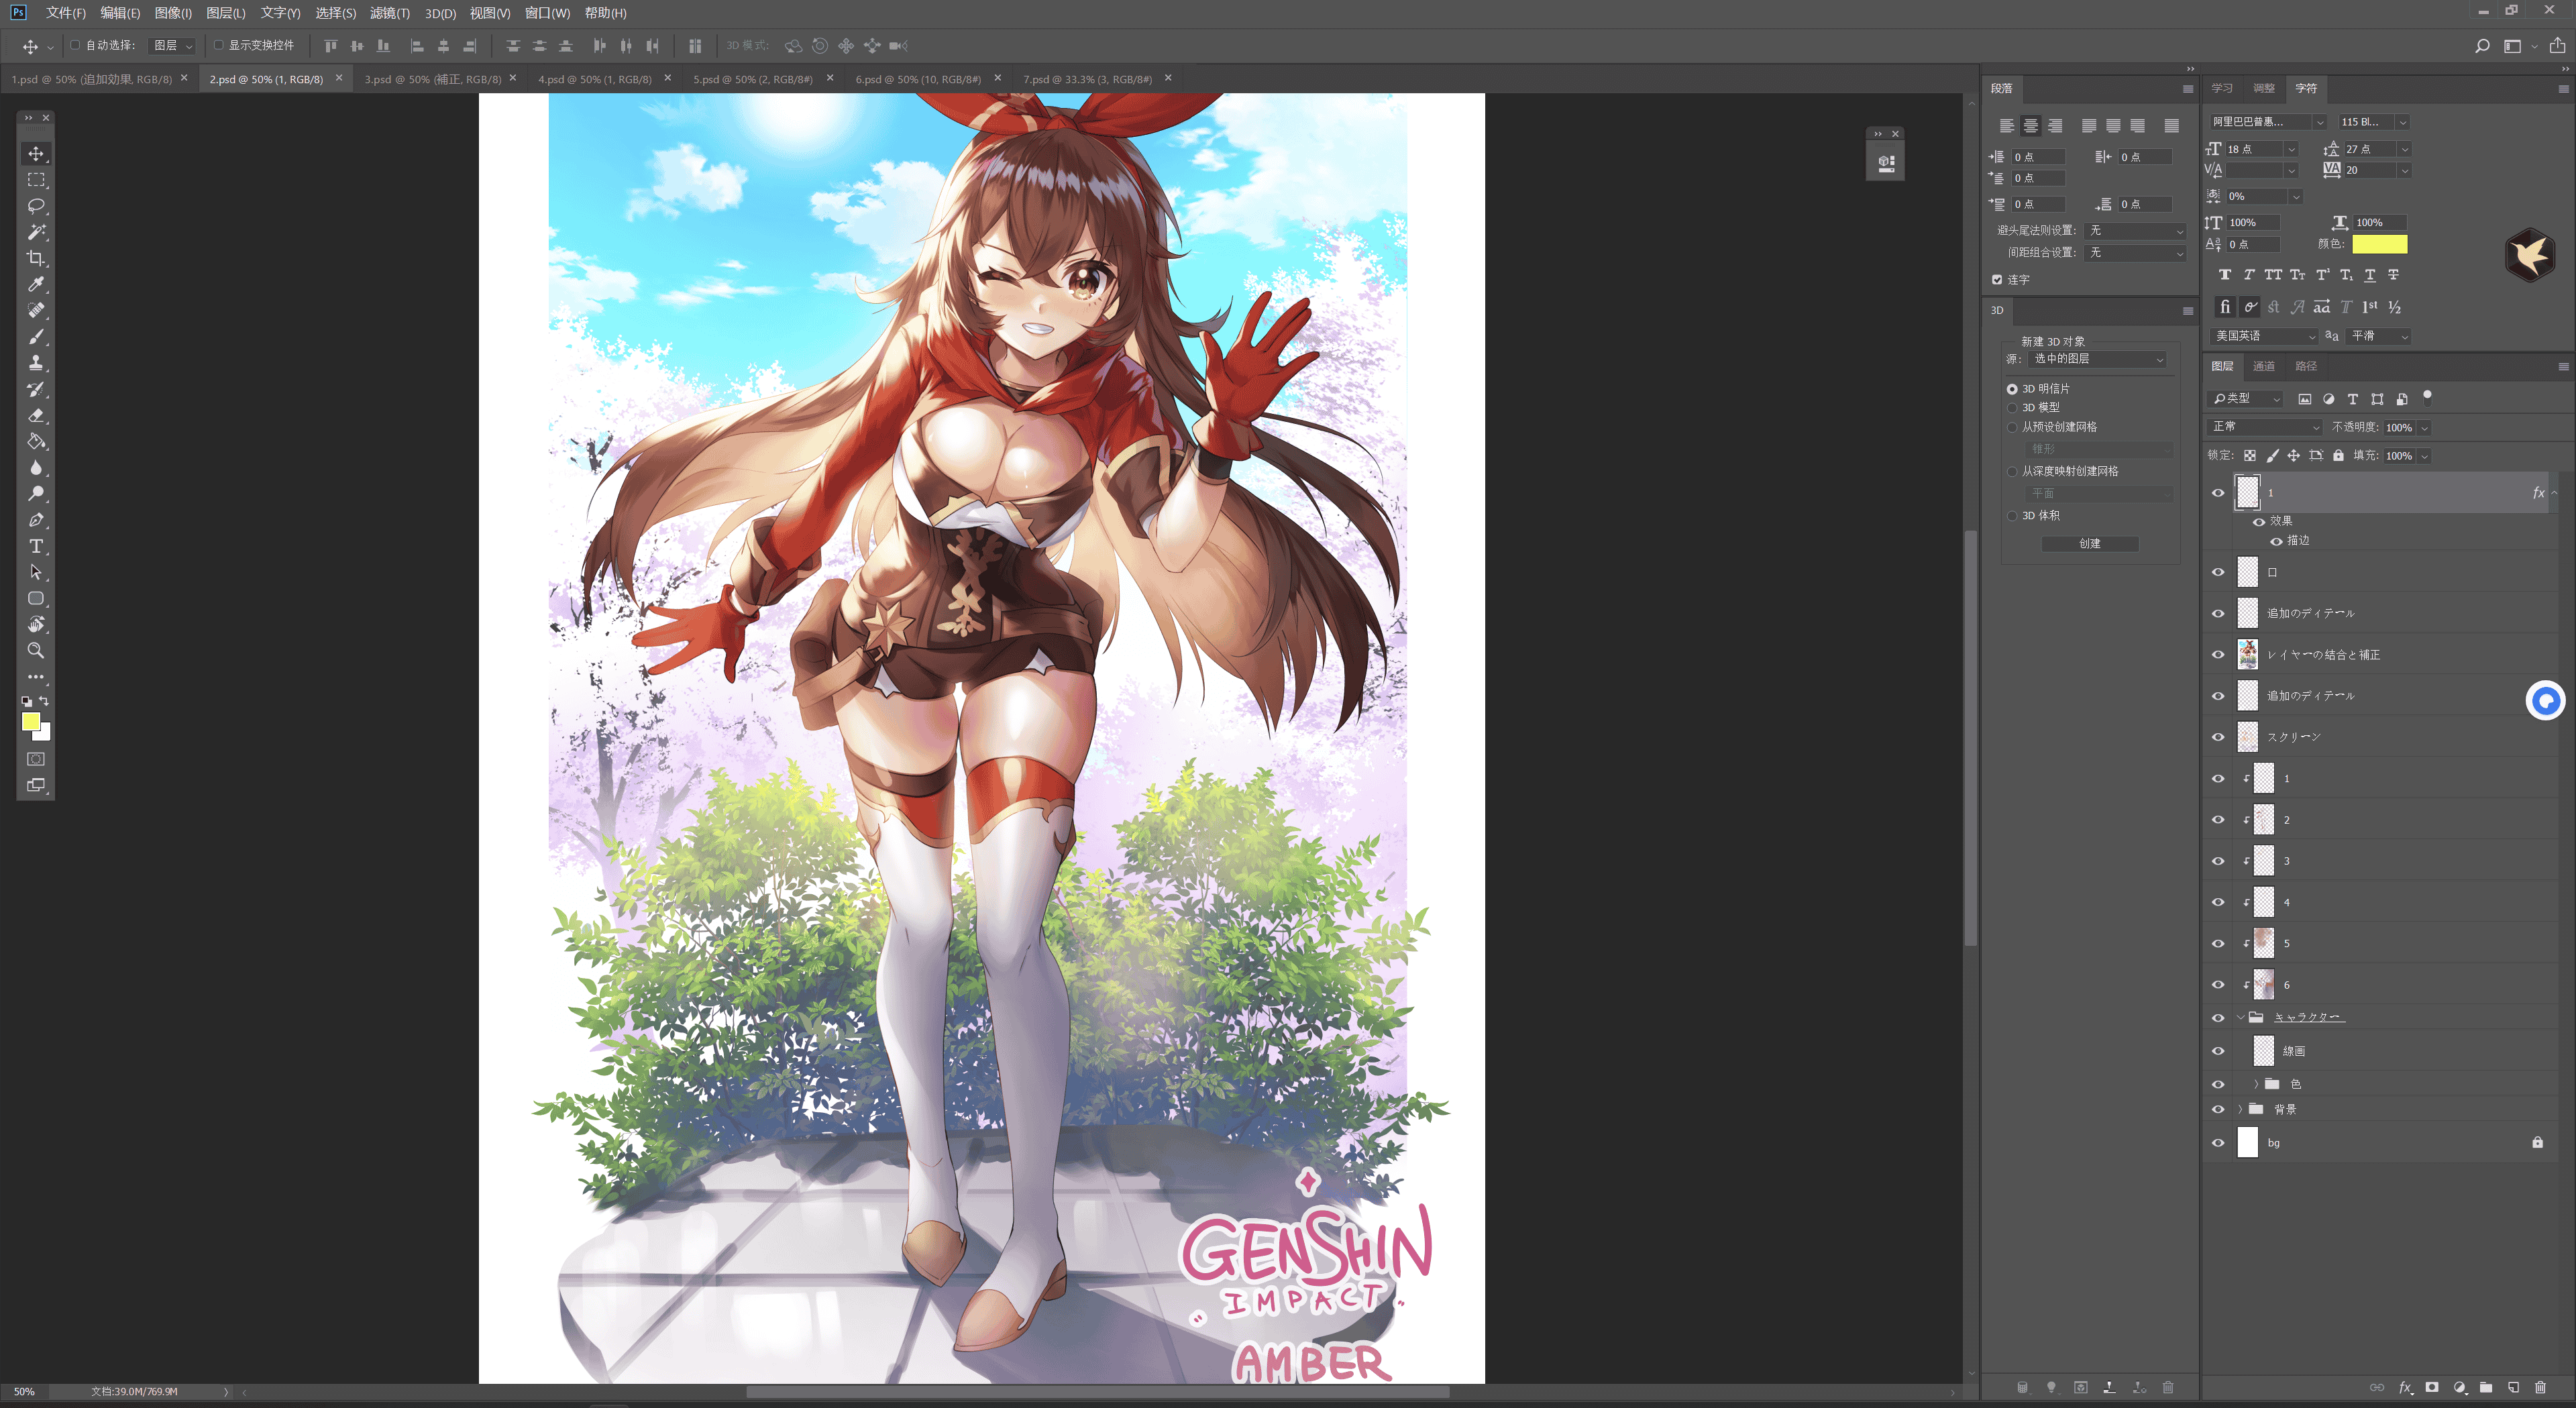The height and width of the screenshot is (1408, 2576).
Task: Click the 创建 button in 3D panel
Action: click(x=2090, y=544)
